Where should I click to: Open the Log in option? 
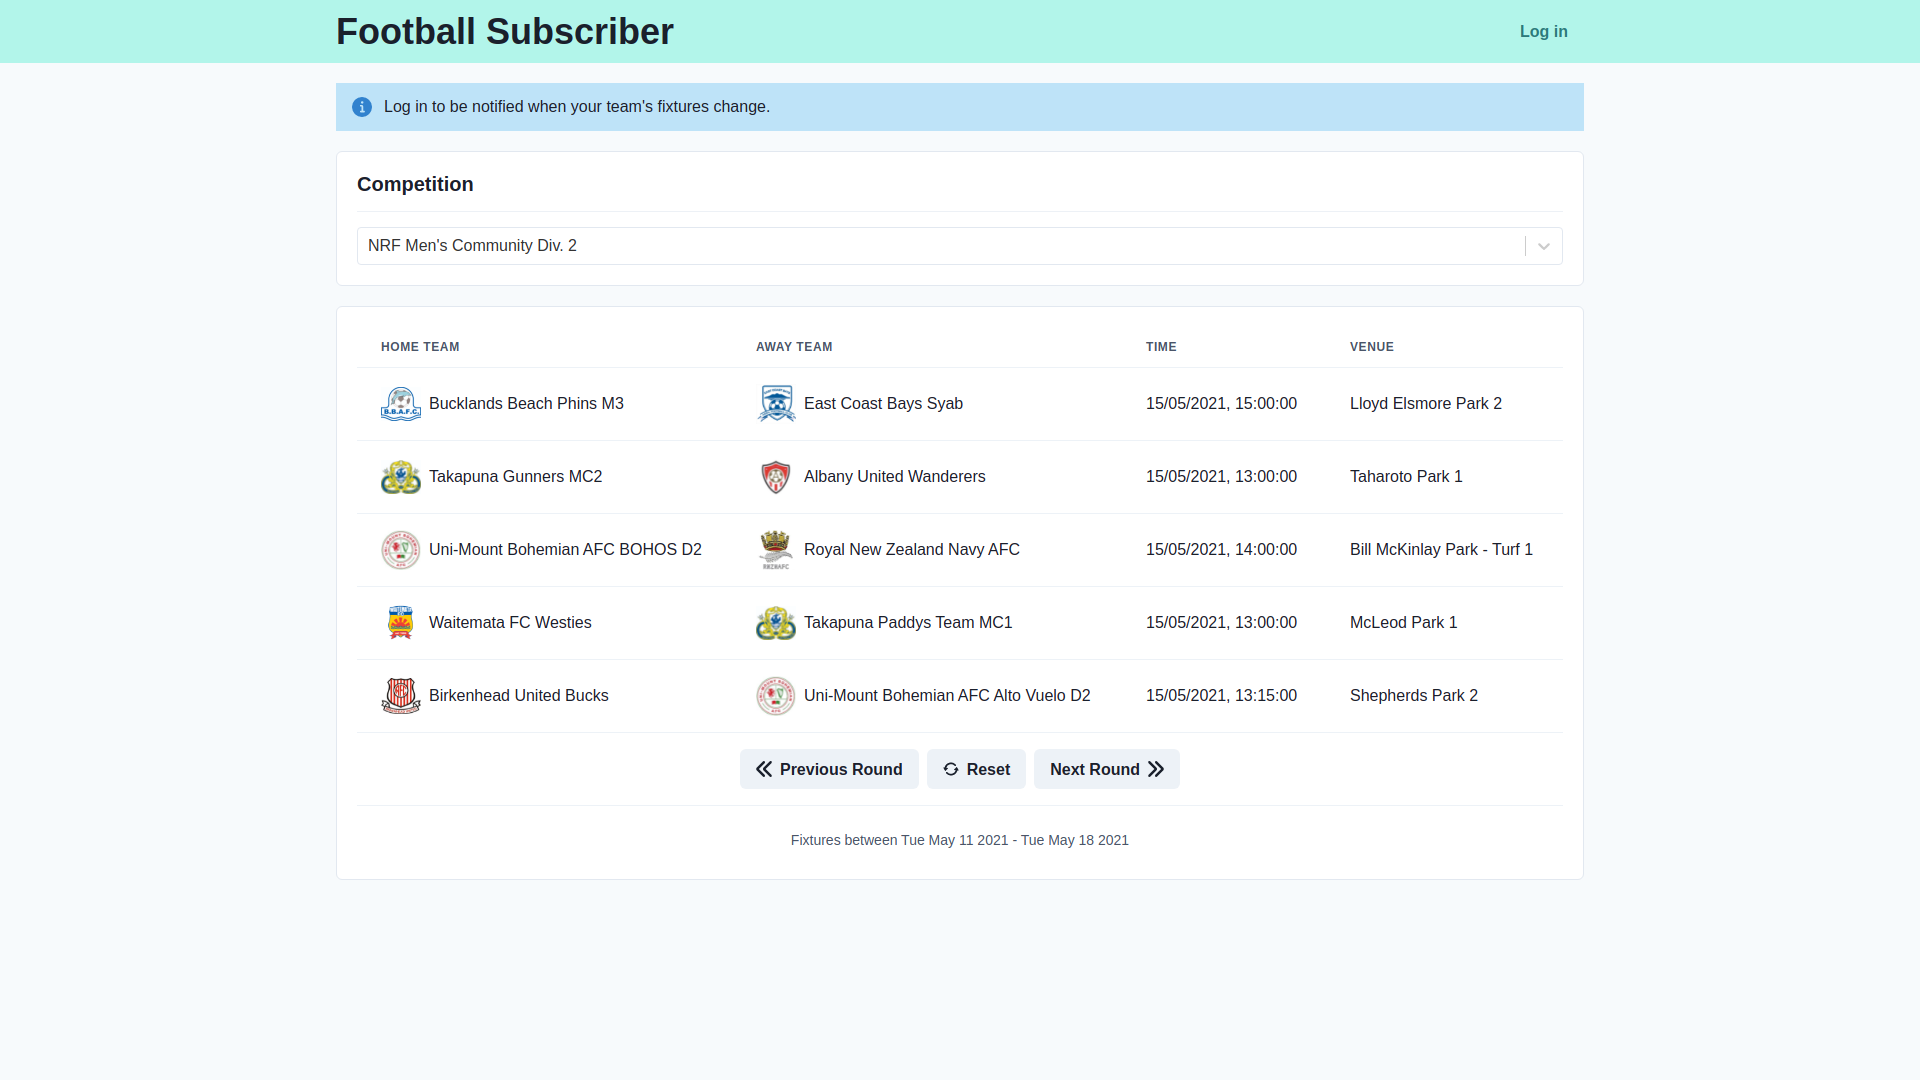pos(1543,31)
